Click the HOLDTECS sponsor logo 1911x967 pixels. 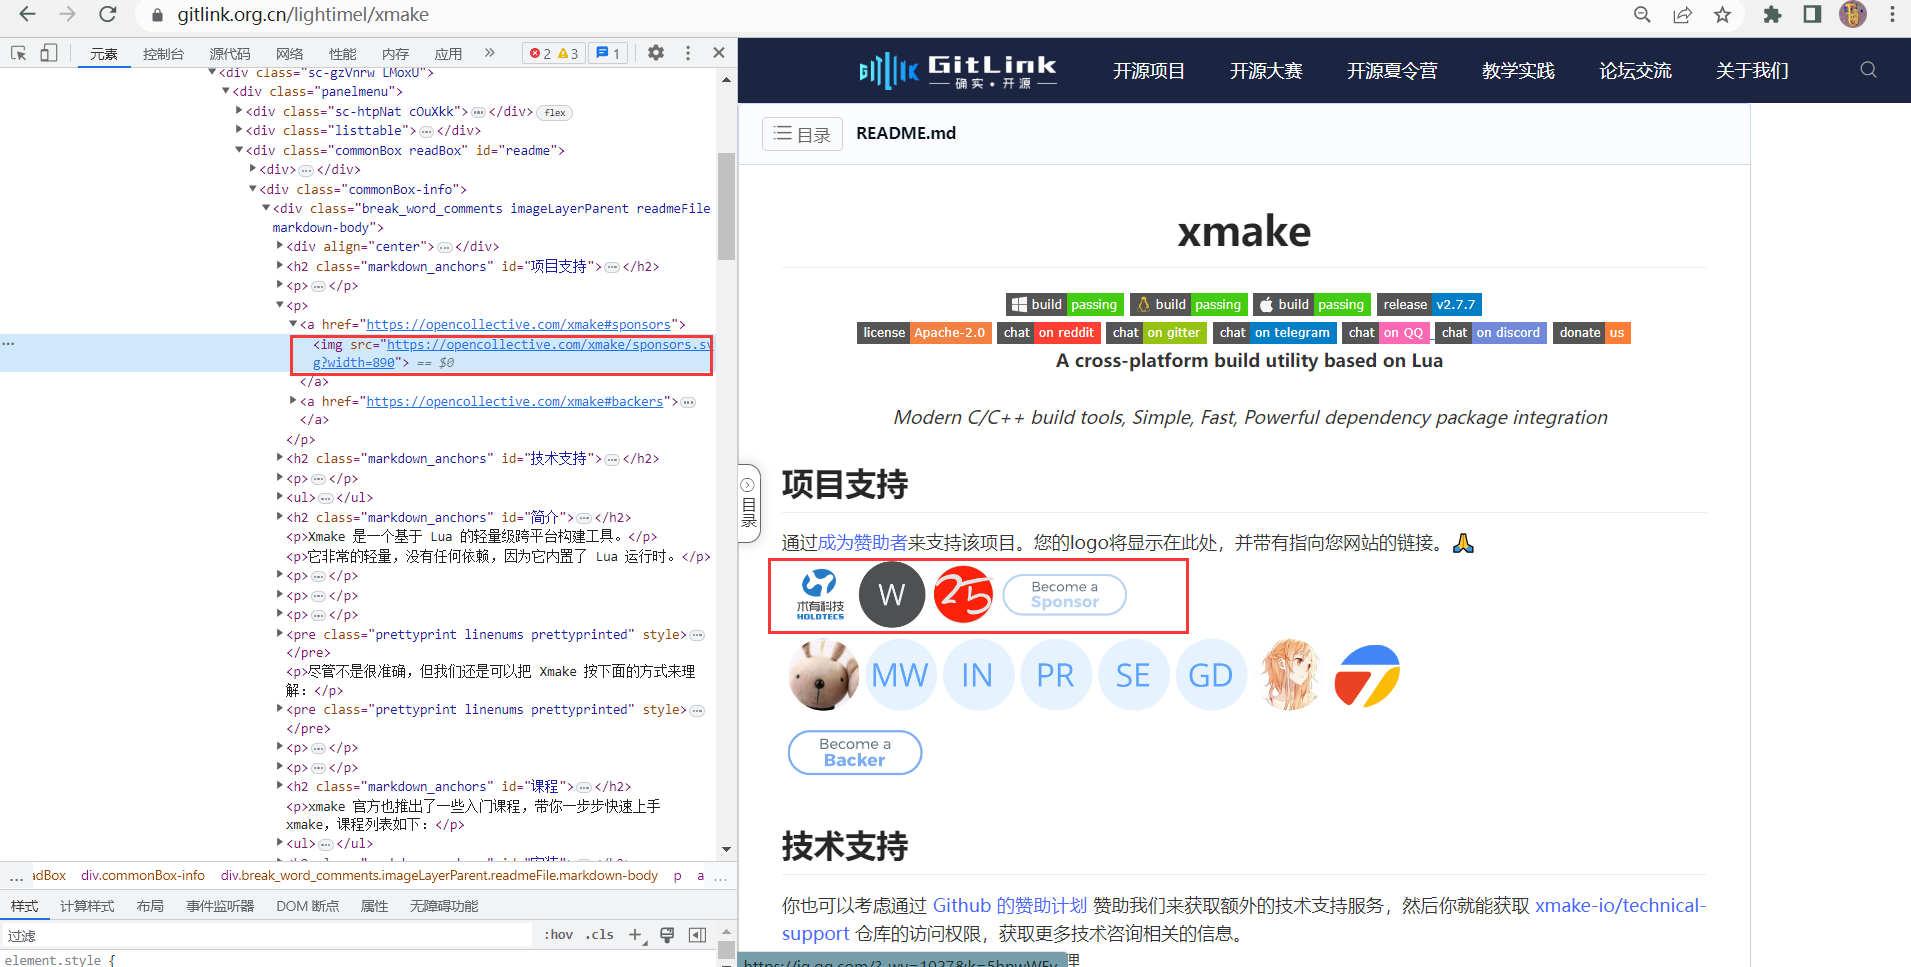(820, 595)
